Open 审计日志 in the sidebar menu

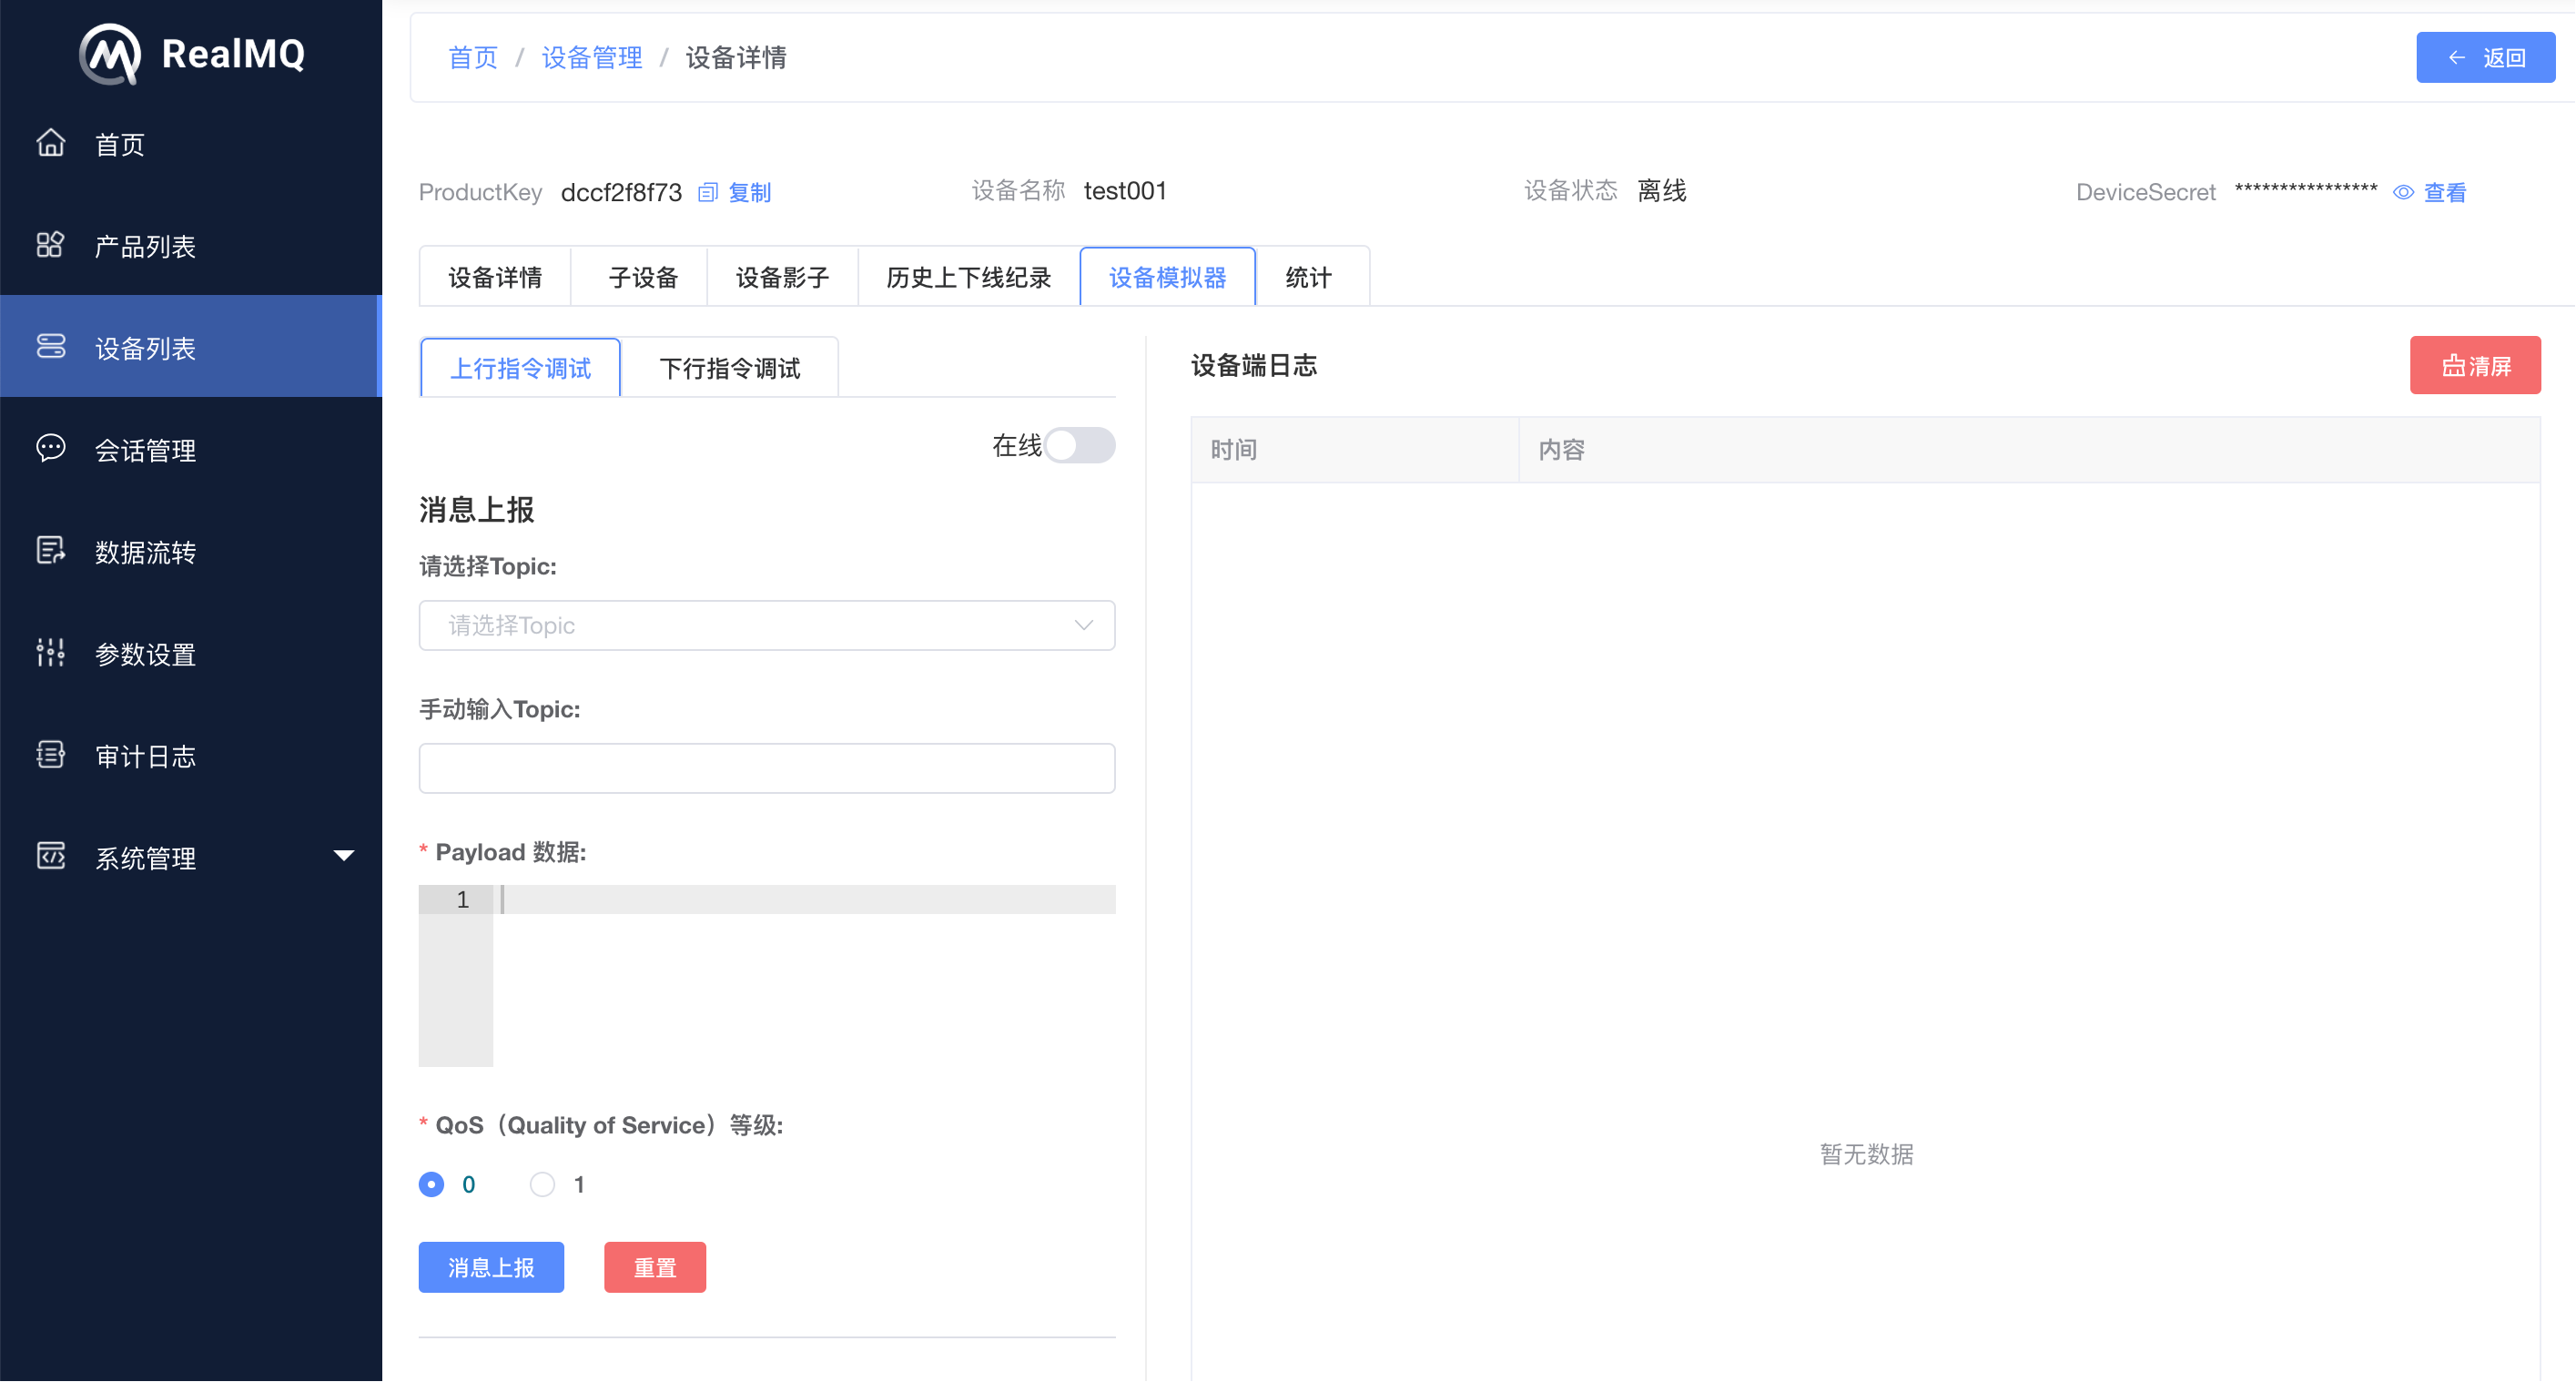click(x=191, y=755)
